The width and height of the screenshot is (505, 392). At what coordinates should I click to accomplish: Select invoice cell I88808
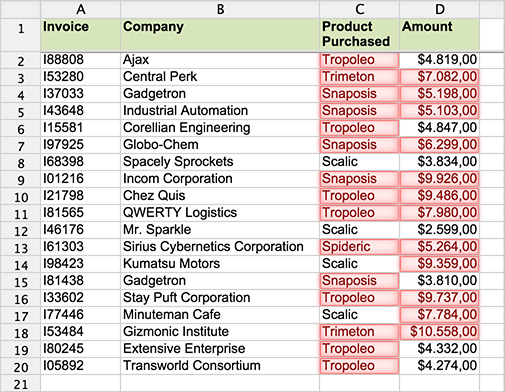point(80,60)
